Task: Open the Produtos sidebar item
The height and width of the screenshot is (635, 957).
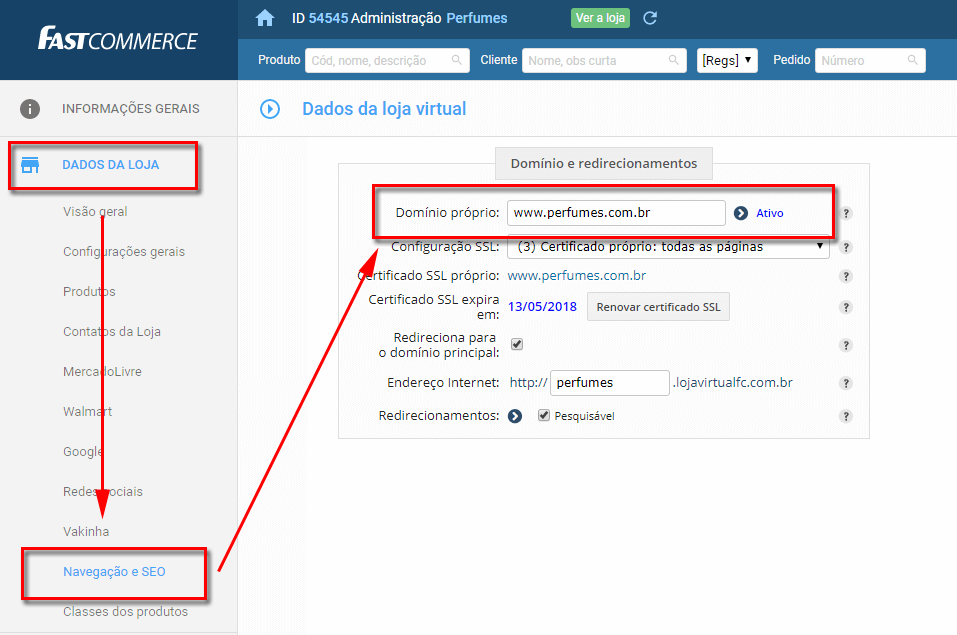Action: tap(89, 292)
